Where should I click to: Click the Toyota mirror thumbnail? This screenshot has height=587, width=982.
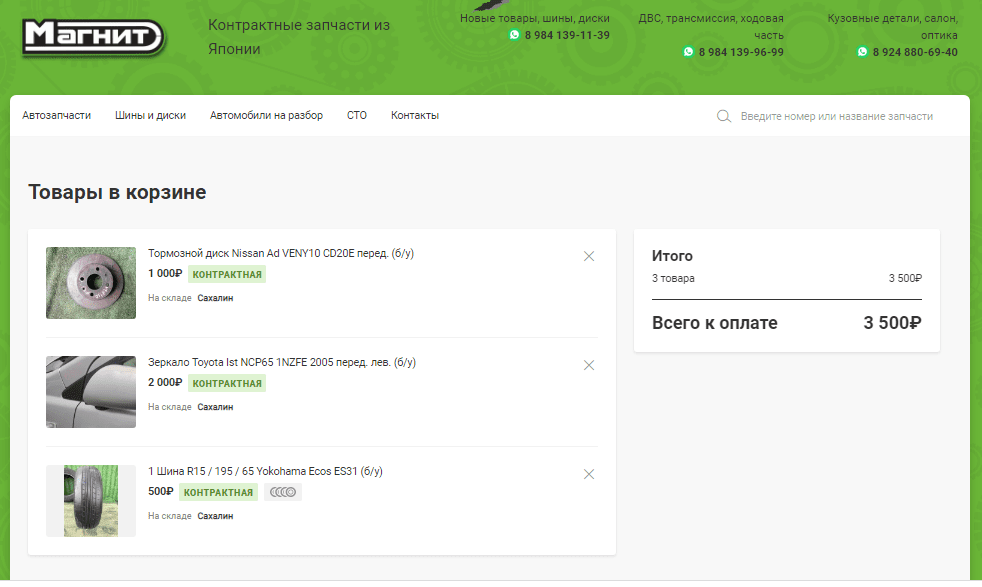point(91,392)
